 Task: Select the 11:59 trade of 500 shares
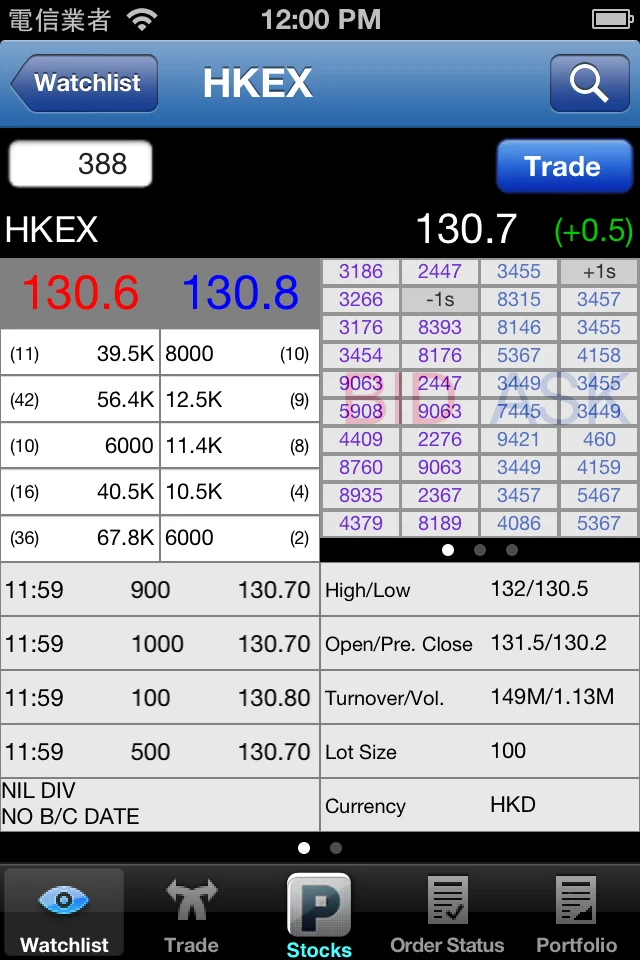coord(160,751)
